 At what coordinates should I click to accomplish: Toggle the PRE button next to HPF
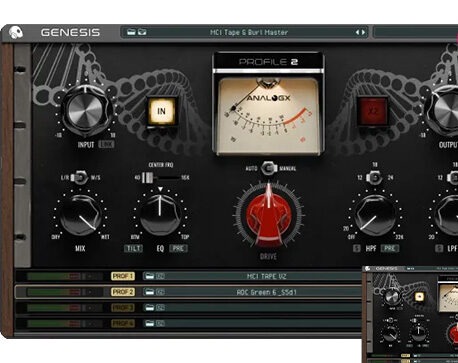[x=390, y=248]
